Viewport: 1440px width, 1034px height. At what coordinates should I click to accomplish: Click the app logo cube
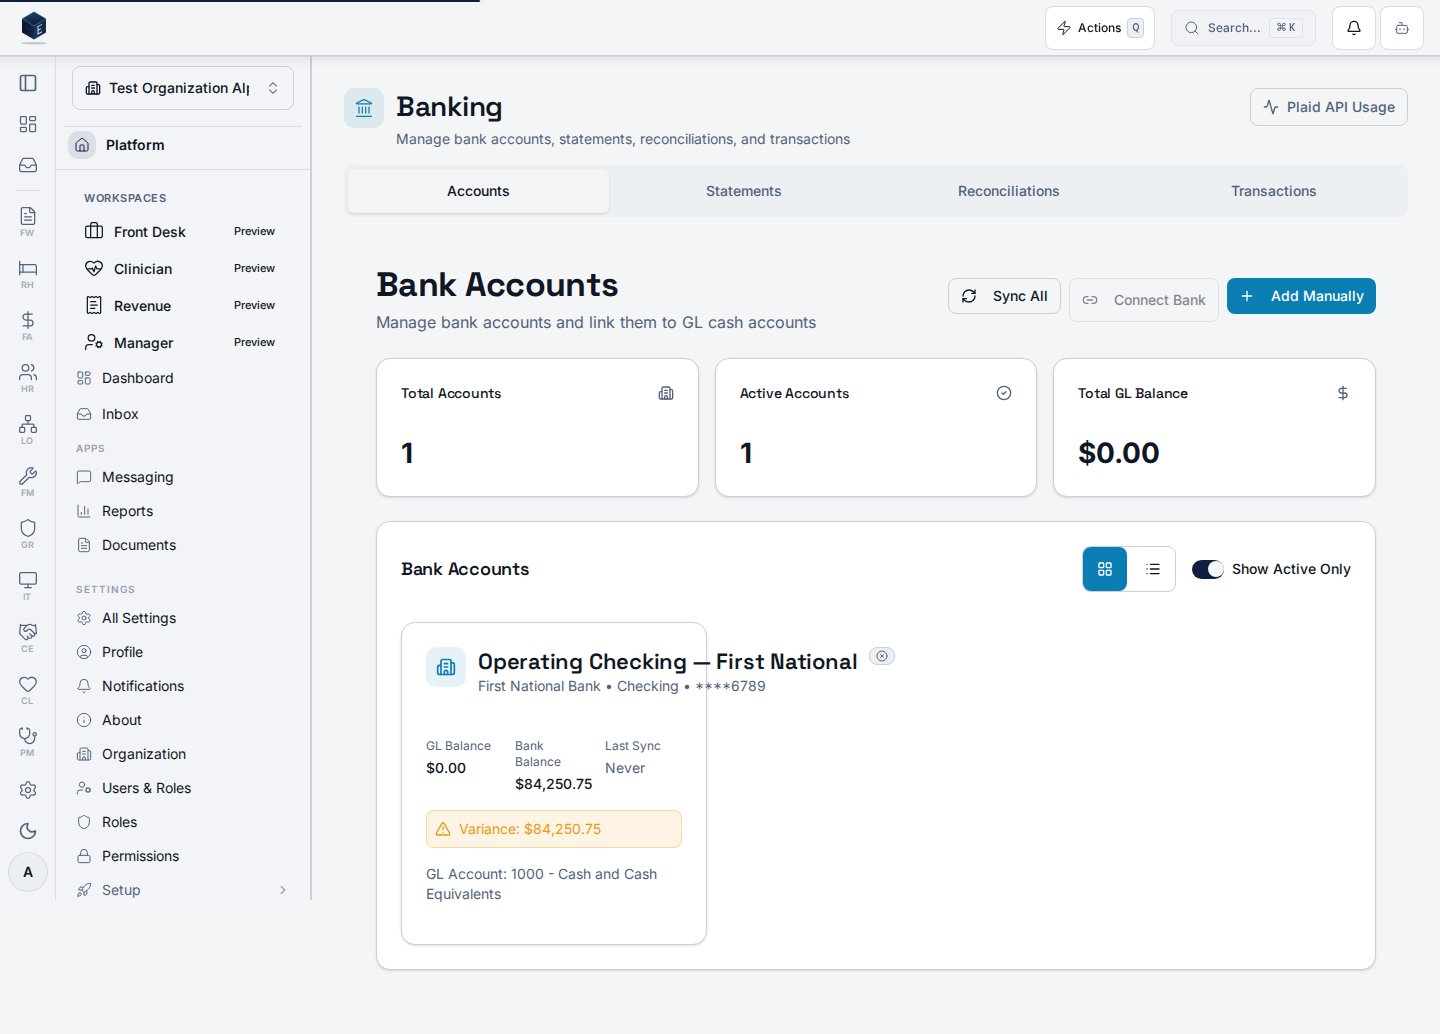(34, 26)
